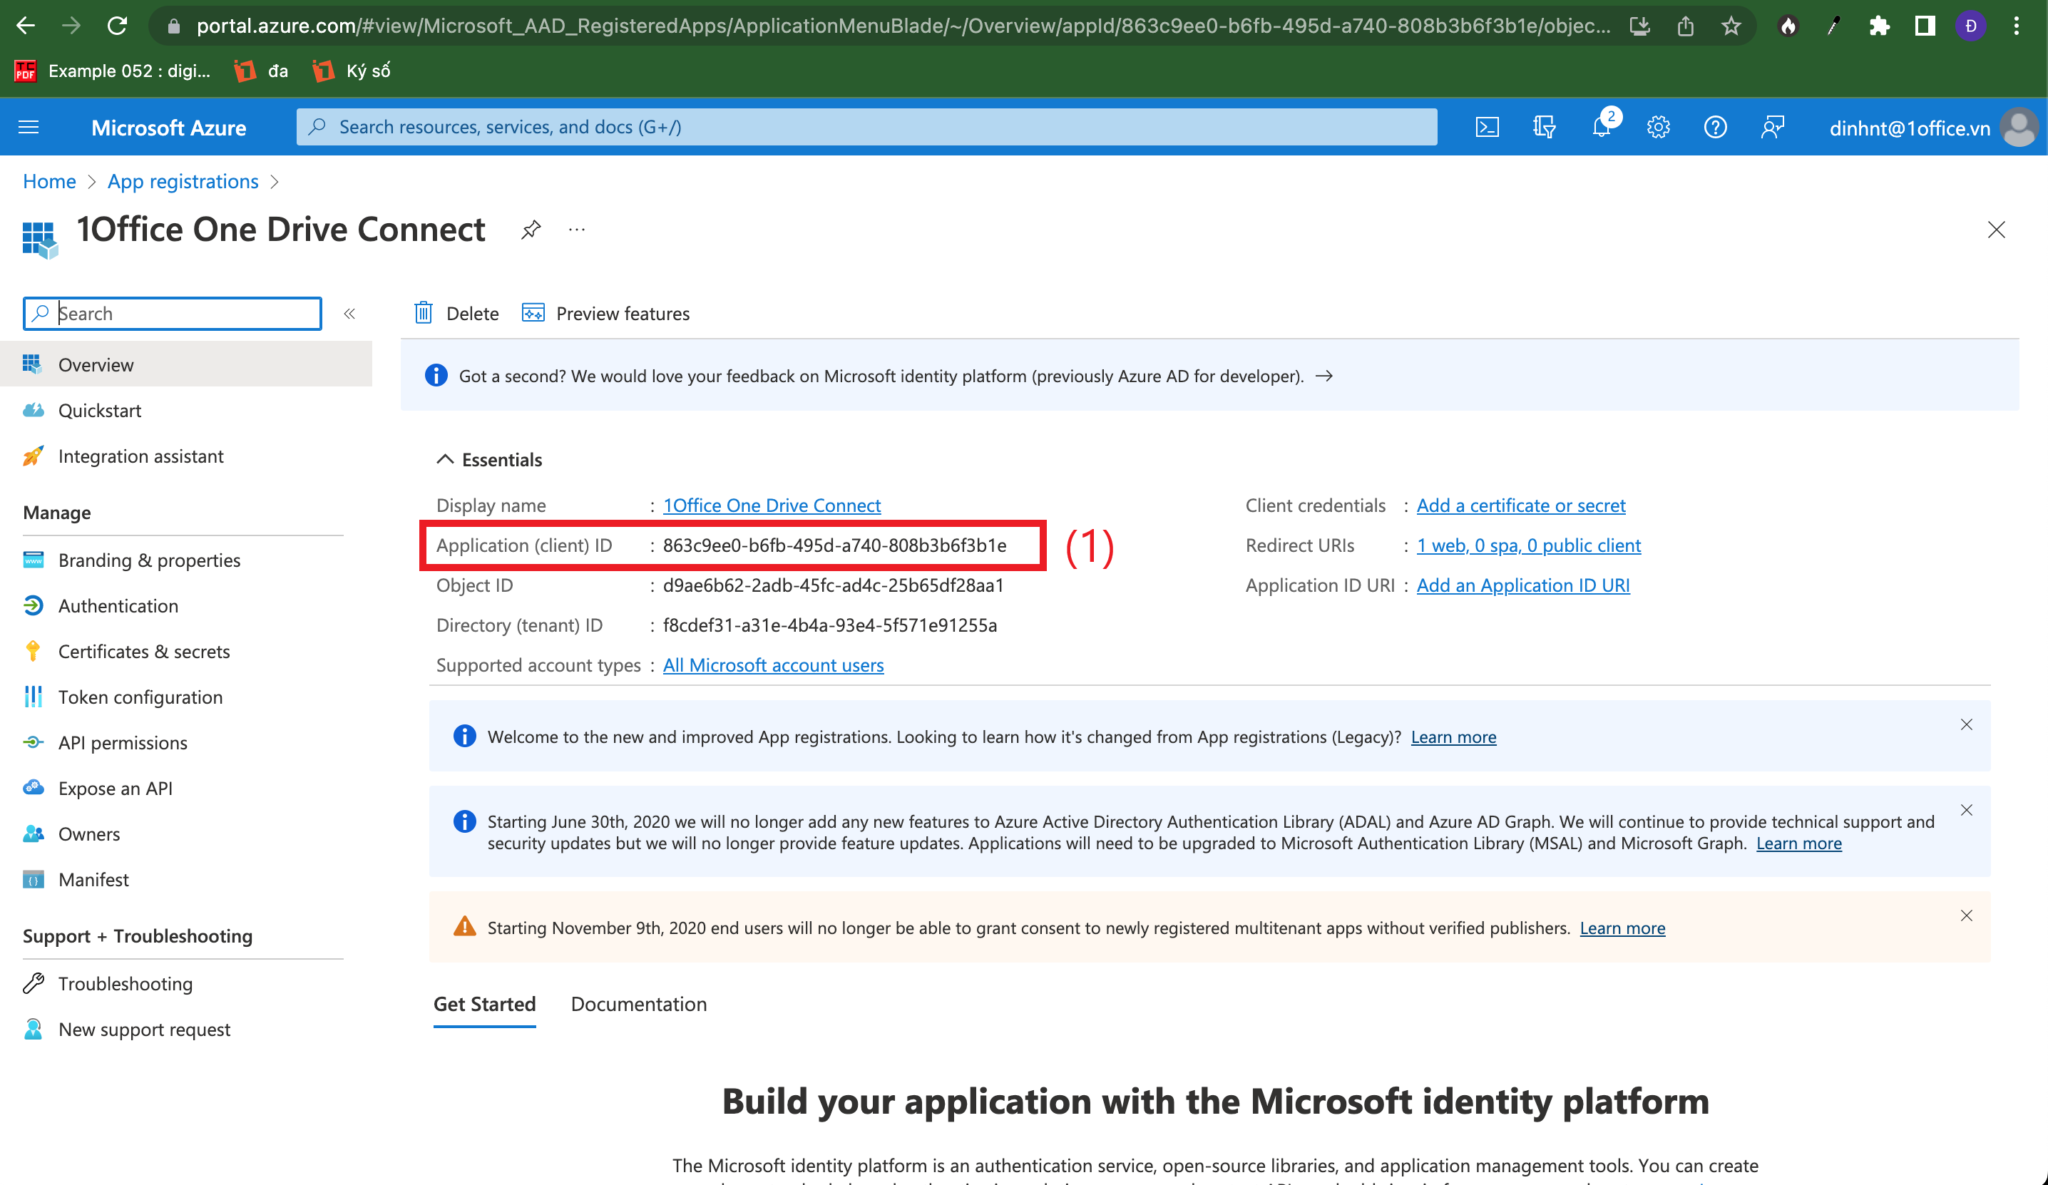The height and width of the screenshot is (1185, 2048).
Task: Open Branding & properties
Action: click(x=149, y=560)
